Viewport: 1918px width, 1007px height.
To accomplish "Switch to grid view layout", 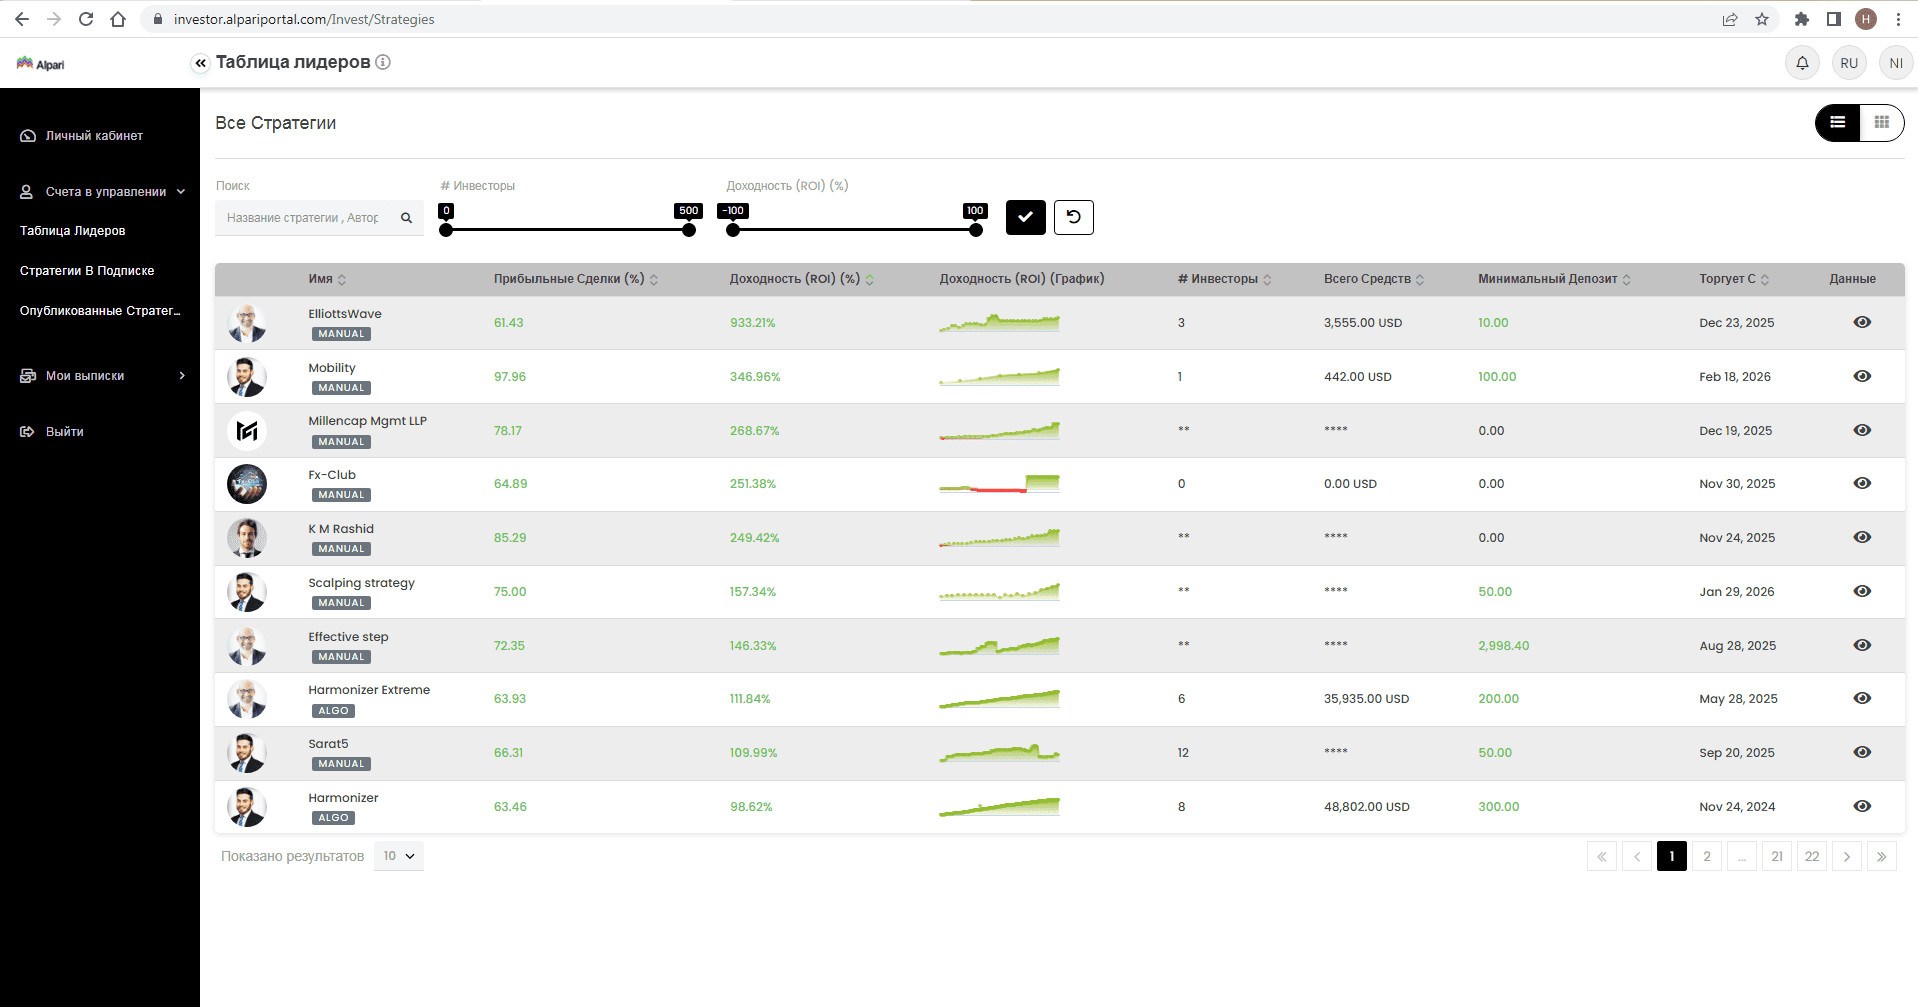I will (x=1881, y=123).
